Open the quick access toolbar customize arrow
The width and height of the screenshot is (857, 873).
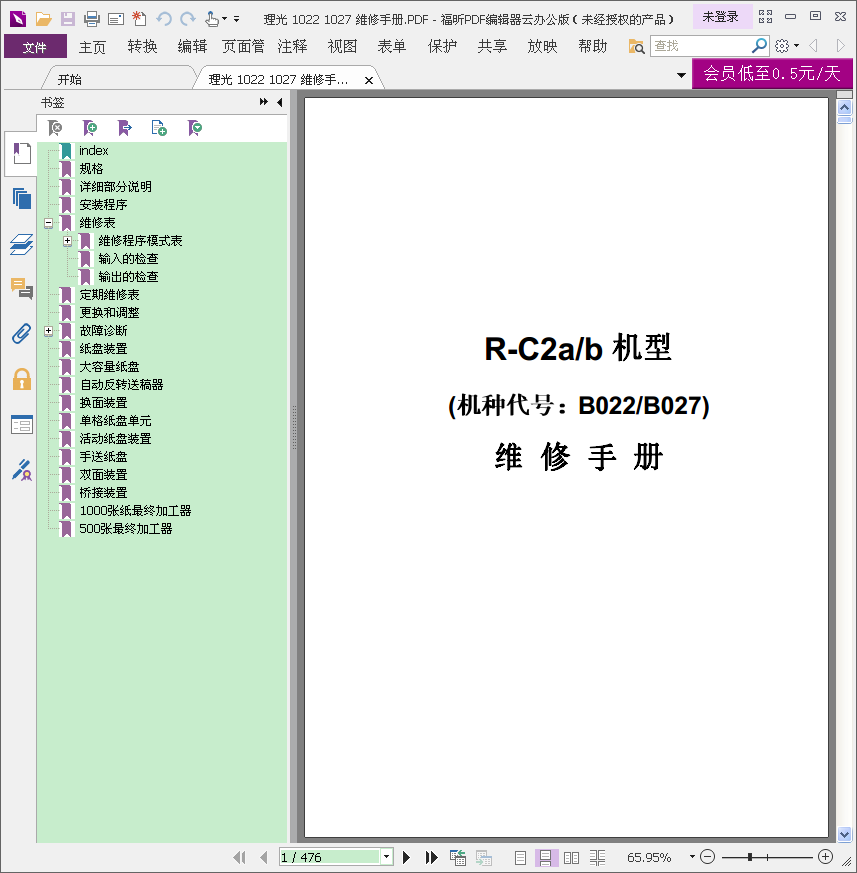coord(237,19)
